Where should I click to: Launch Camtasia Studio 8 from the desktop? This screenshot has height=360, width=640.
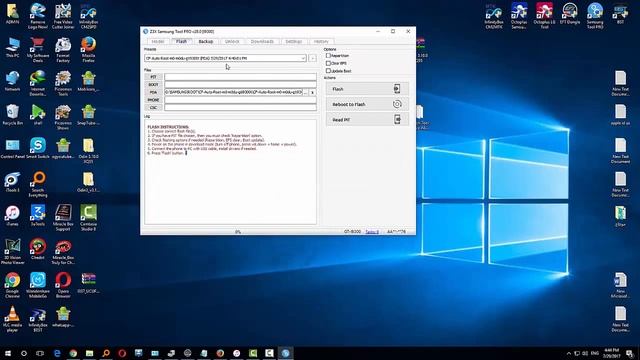pos(88,218)
